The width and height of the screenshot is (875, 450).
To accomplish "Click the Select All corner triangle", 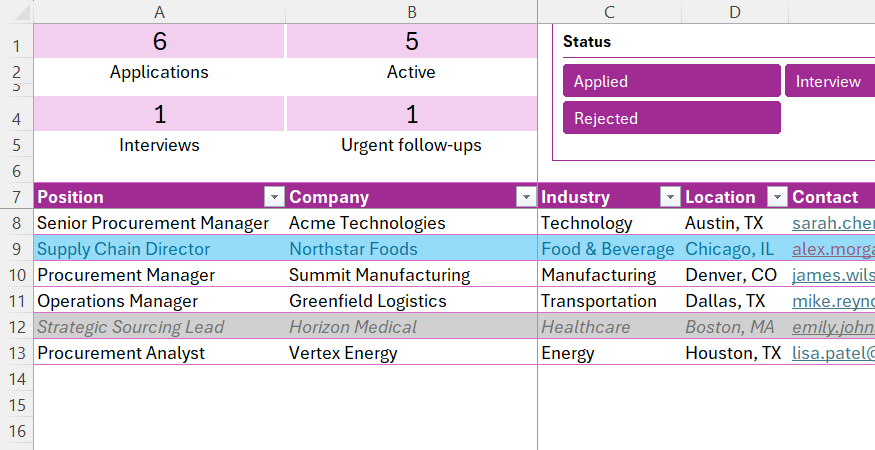I will [x=21, y=12].
